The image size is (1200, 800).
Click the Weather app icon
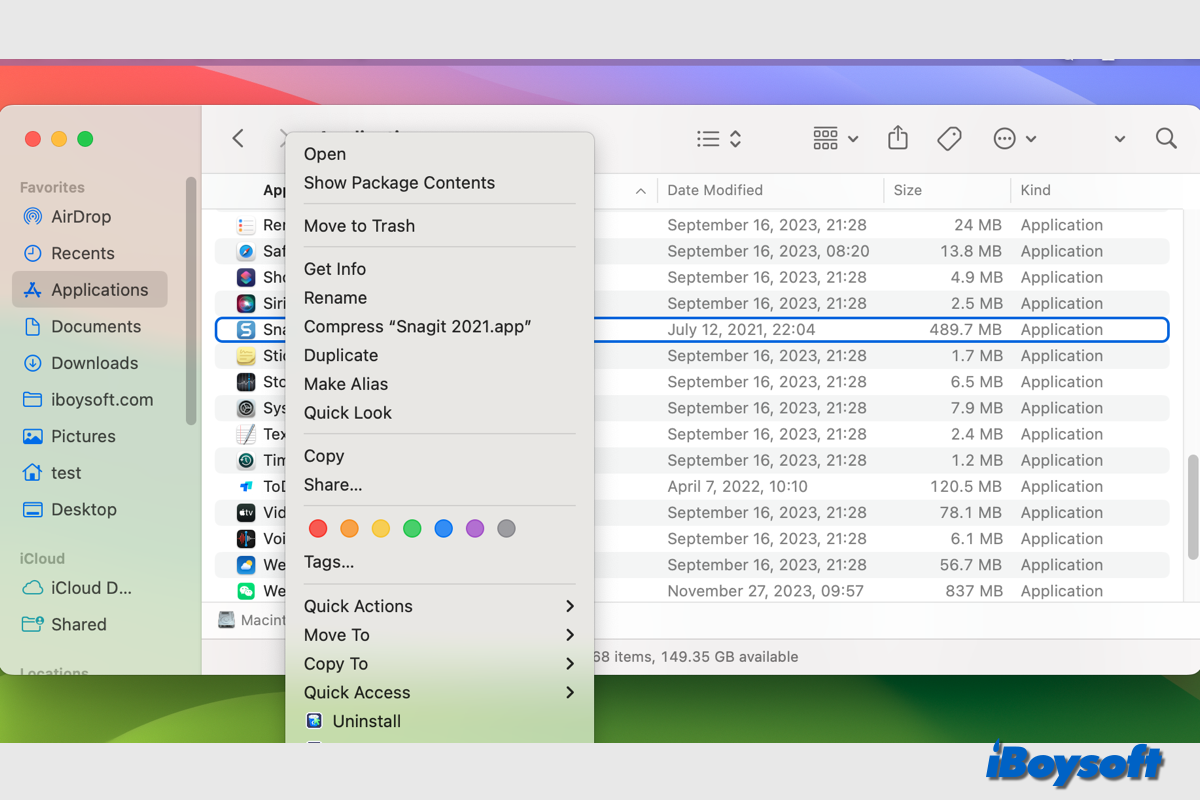coord(246,565)
